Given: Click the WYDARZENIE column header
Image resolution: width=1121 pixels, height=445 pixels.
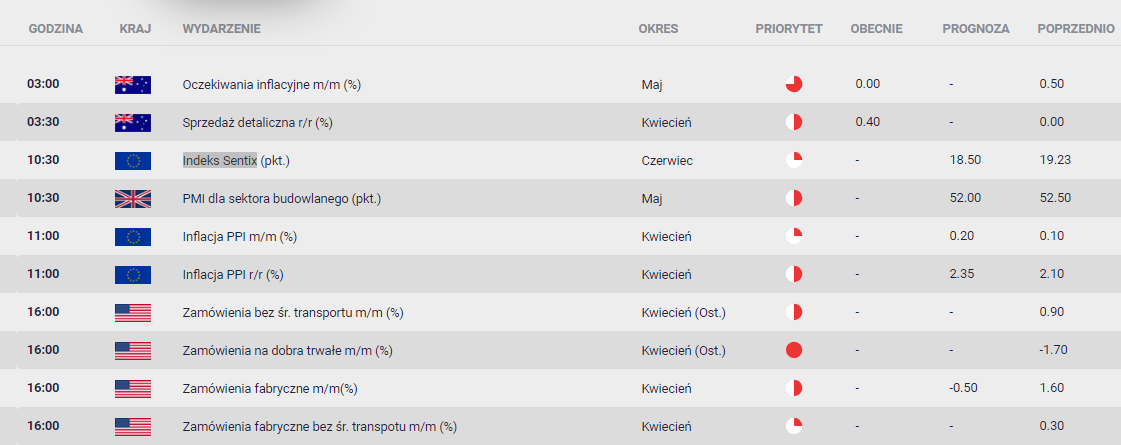Looking at the screenshot, I should pos(222,29).
